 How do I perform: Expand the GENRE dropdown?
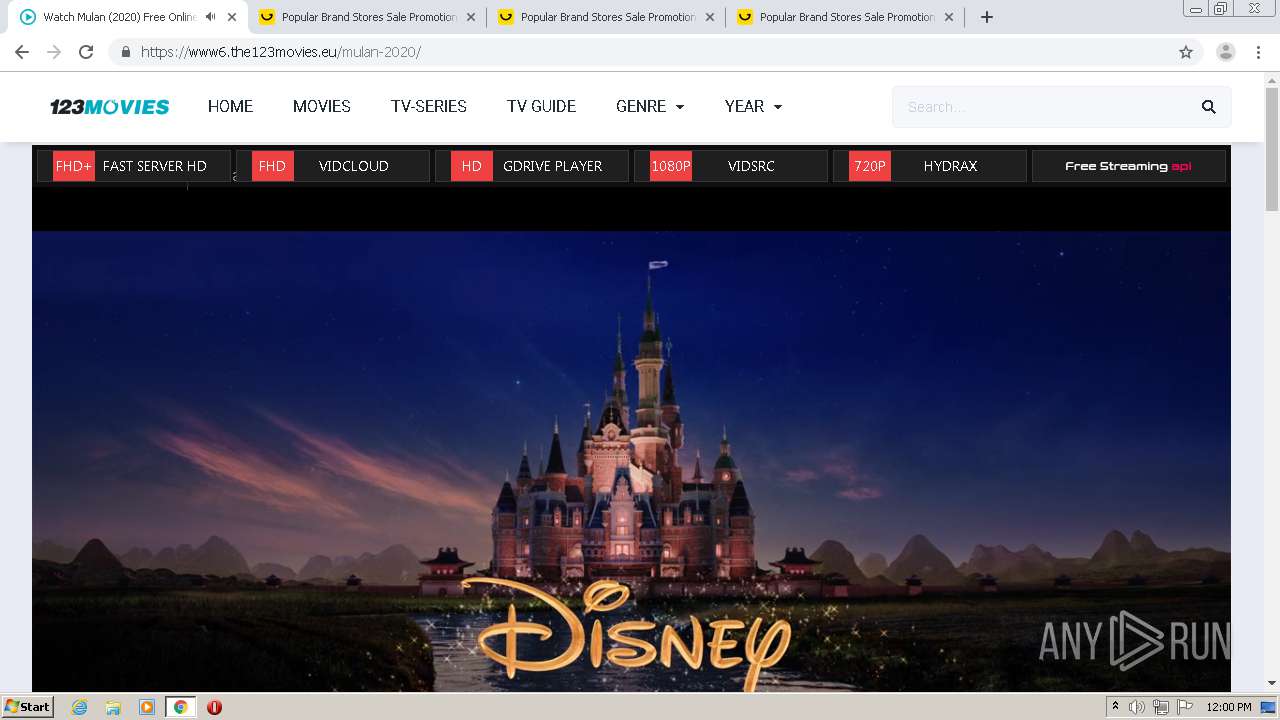(x=650, y=106)
